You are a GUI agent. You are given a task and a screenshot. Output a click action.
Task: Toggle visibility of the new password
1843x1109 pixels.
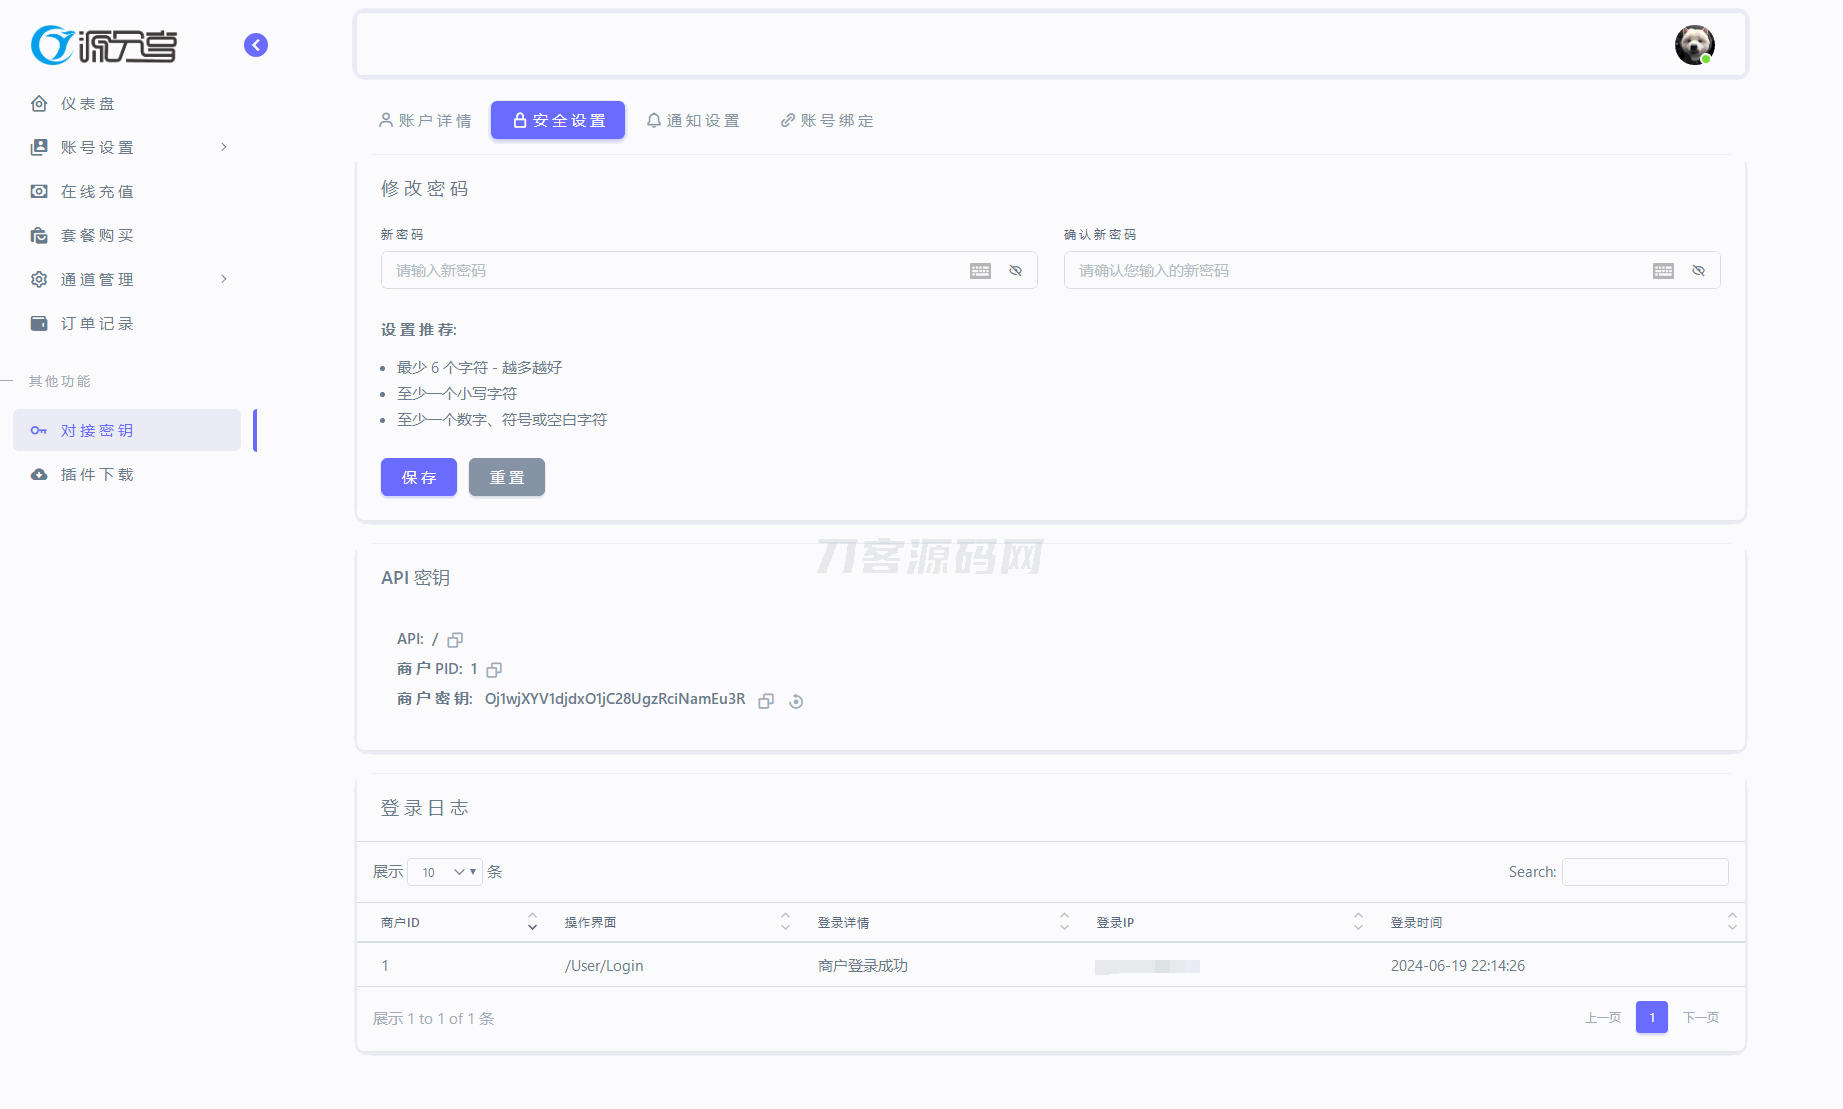1015,271
